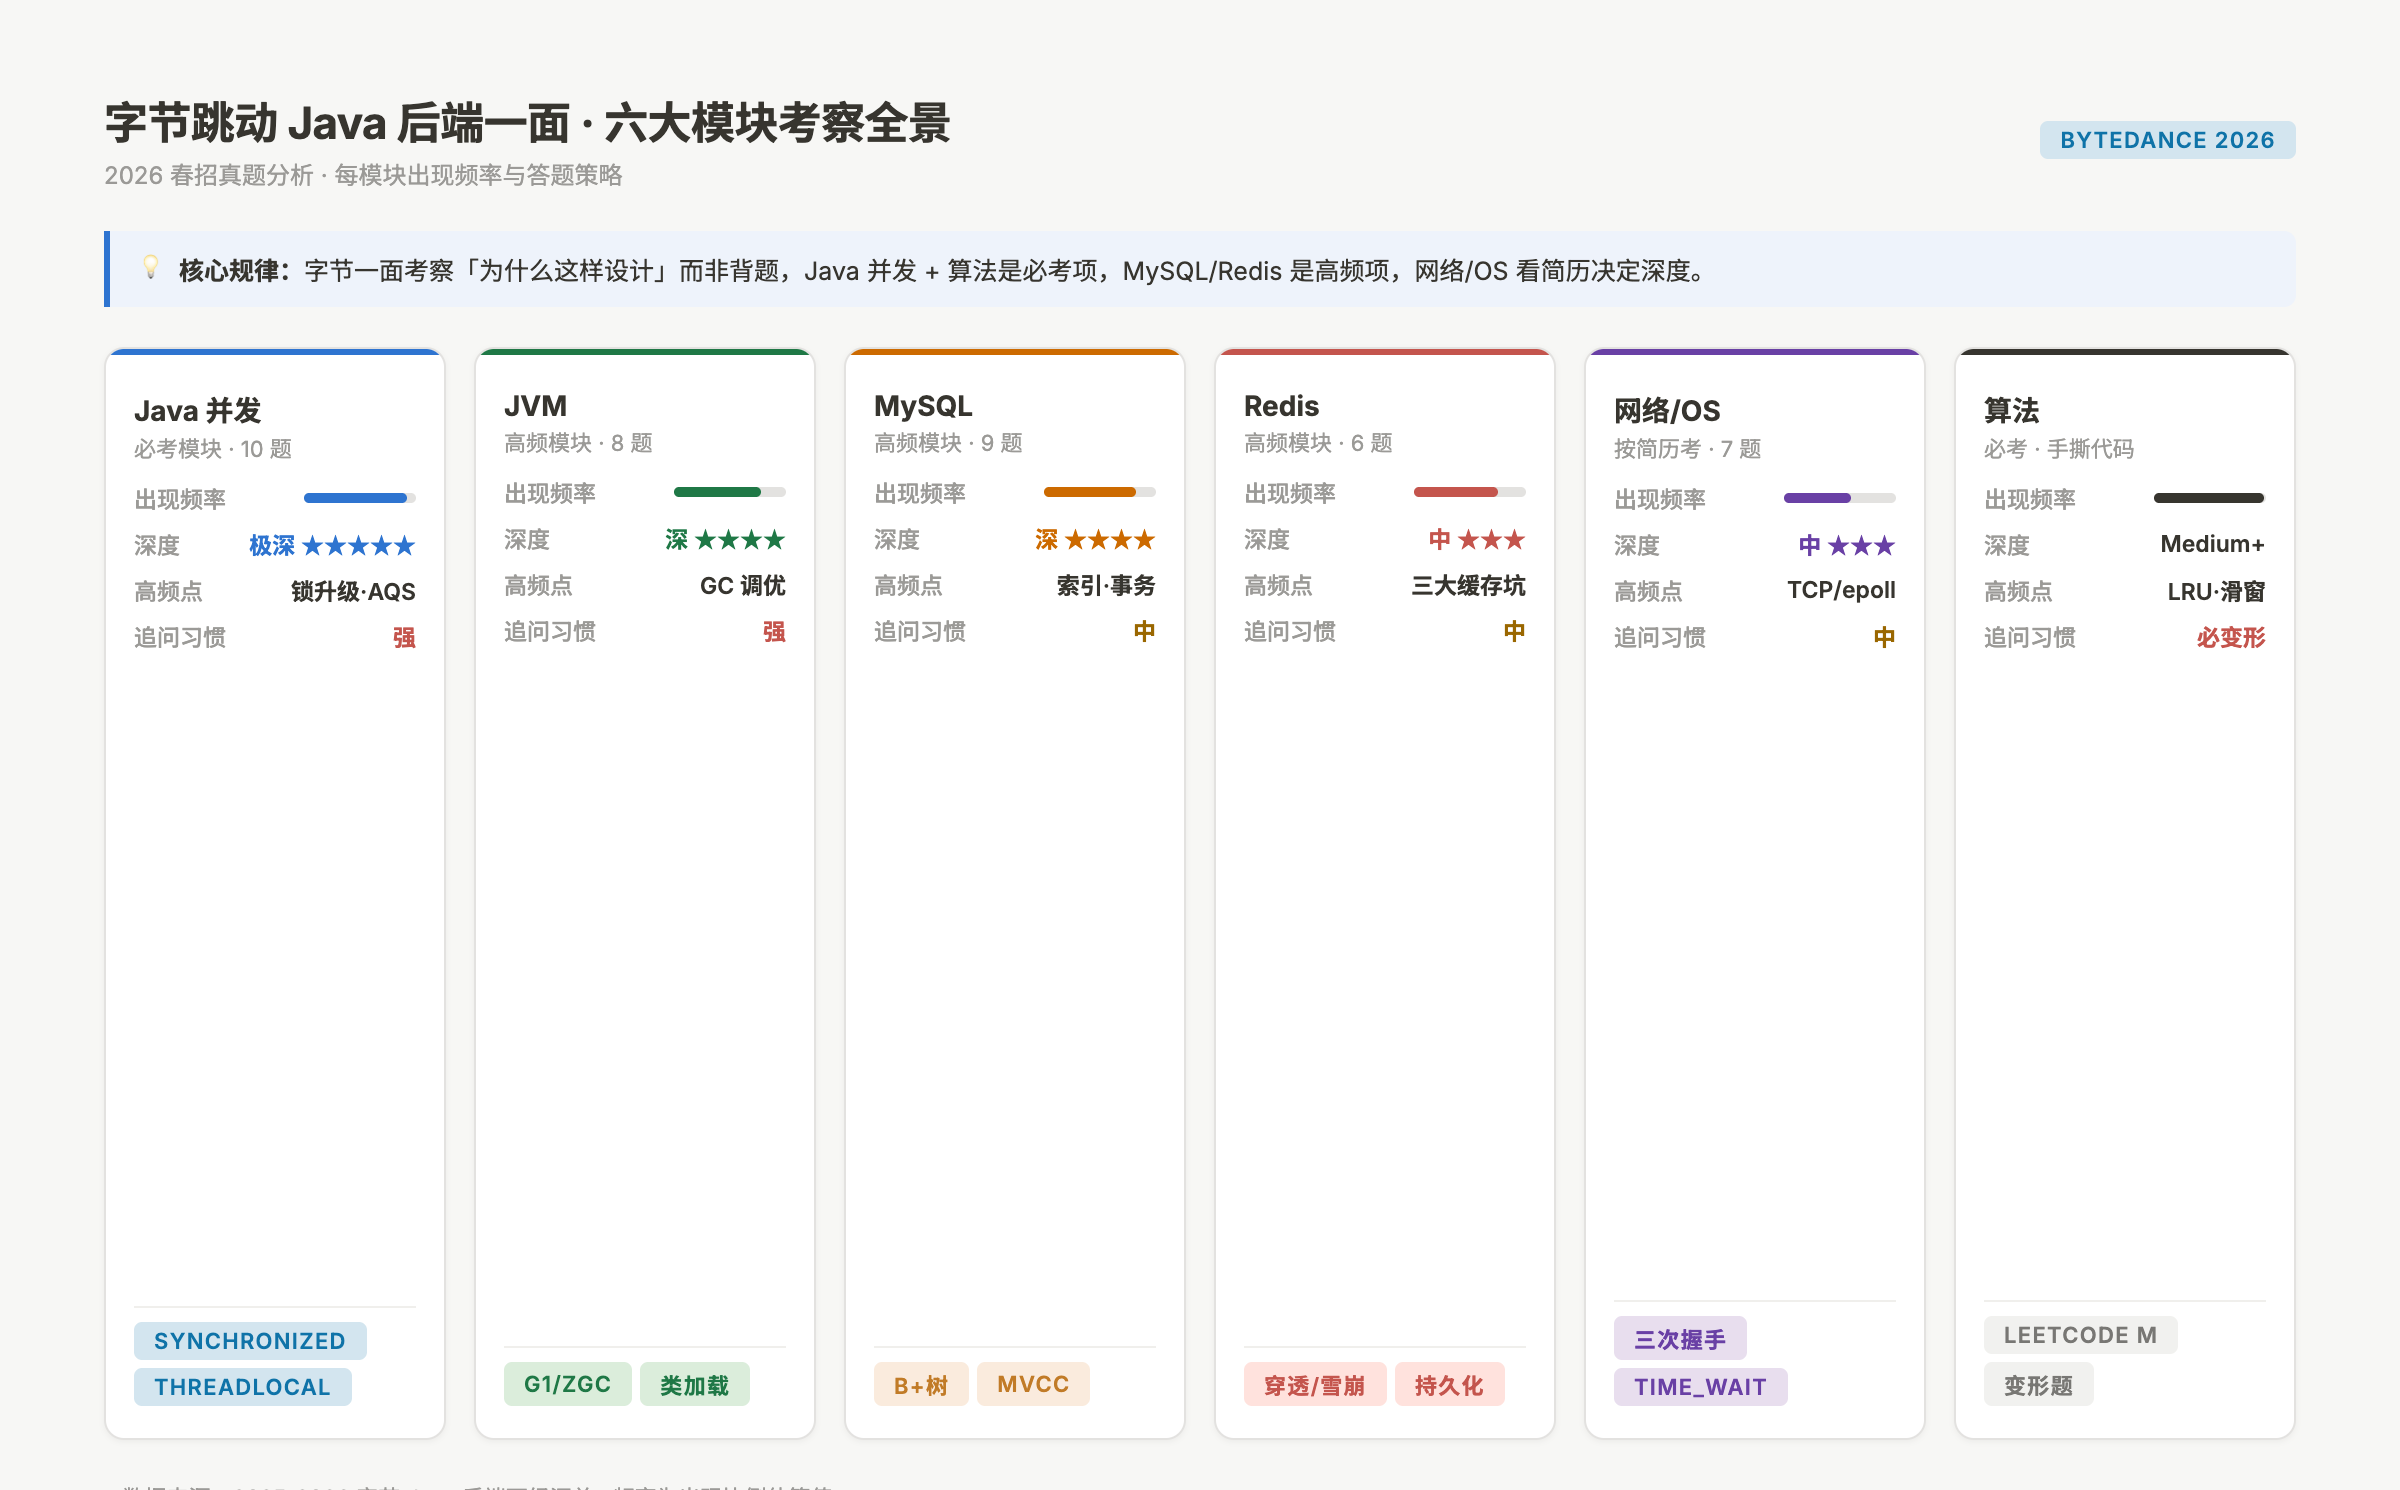Click the 强 follow-up value in Java 并发 card
The width and height of the screenshot is (2400, 1490).
point(404,638)
